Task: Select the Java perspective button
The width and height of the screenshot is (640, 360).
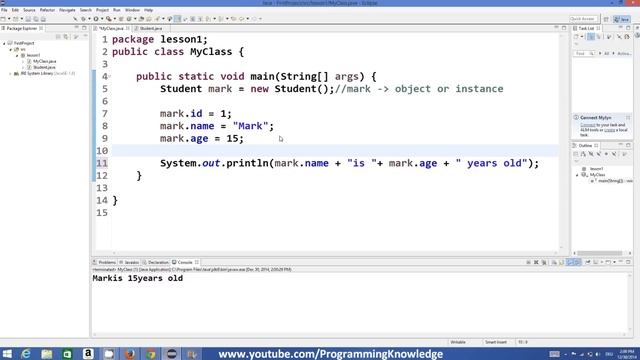Action: pyautogui.click(x=622, y=19)
